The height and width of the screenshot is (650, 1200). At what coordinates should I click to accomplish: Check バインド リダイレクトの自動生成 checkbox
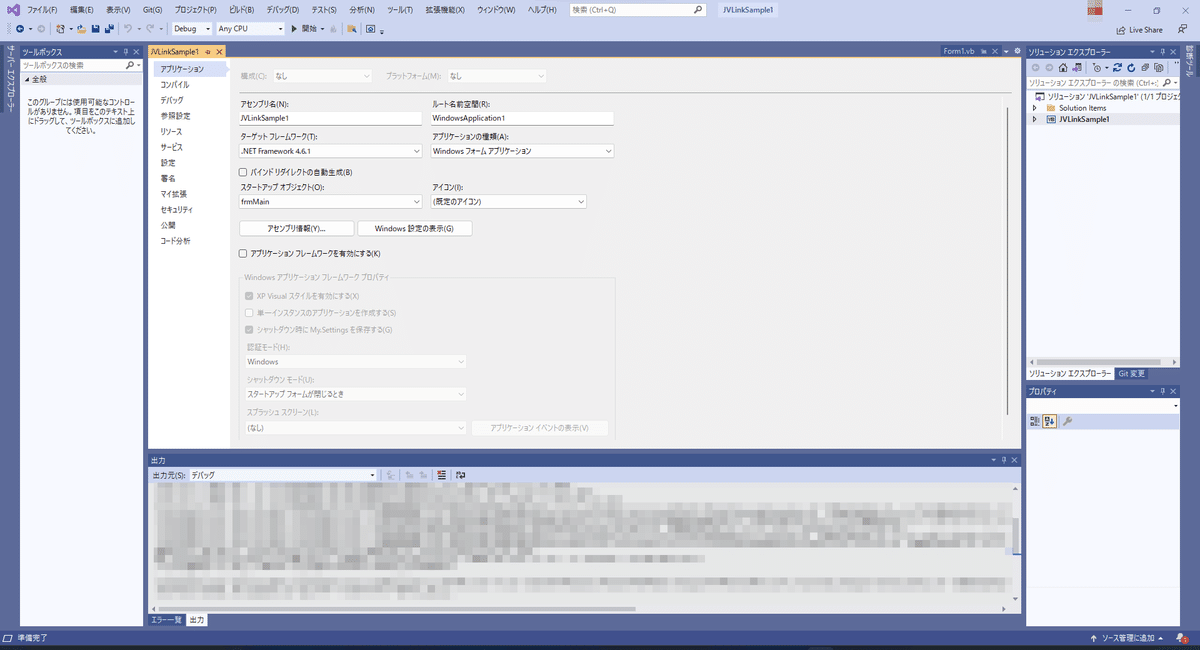(241, 172)
